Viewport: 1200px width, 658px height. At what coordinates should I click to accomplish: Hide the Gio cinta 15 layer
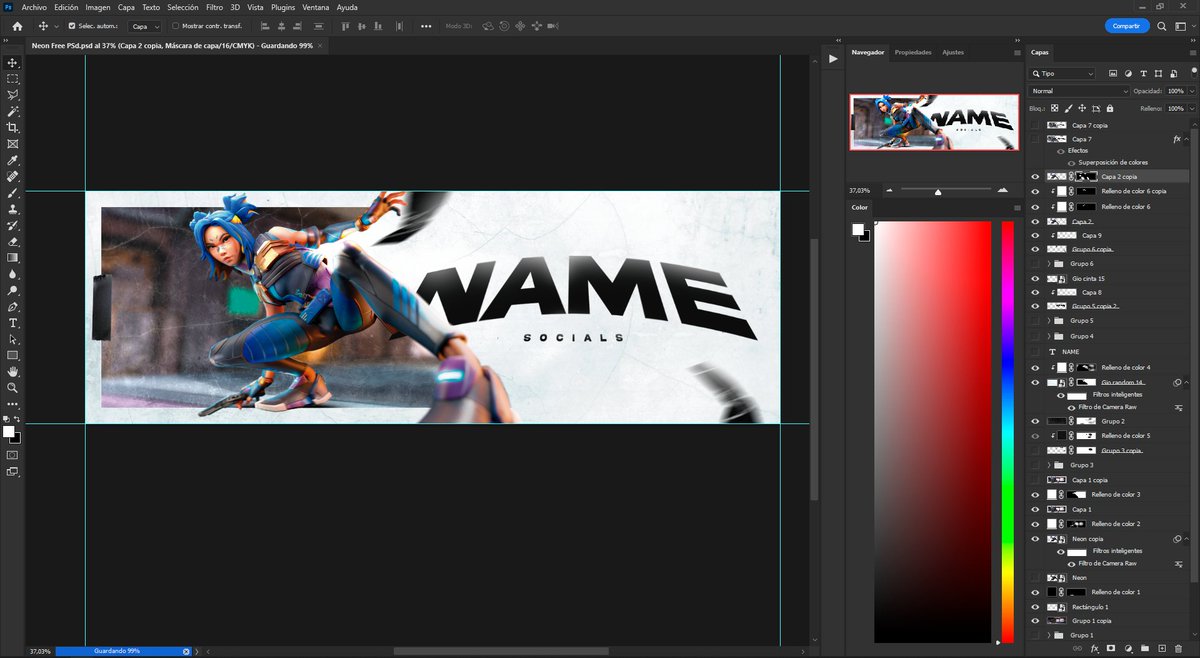(1034, 278)
